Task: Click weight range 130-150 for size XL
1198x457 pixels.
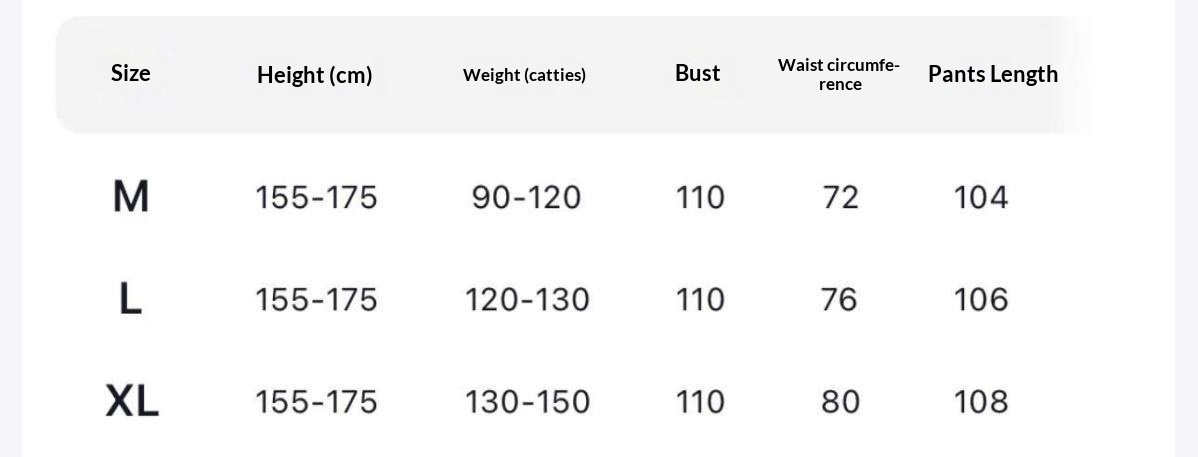Action: coord(527,401)
